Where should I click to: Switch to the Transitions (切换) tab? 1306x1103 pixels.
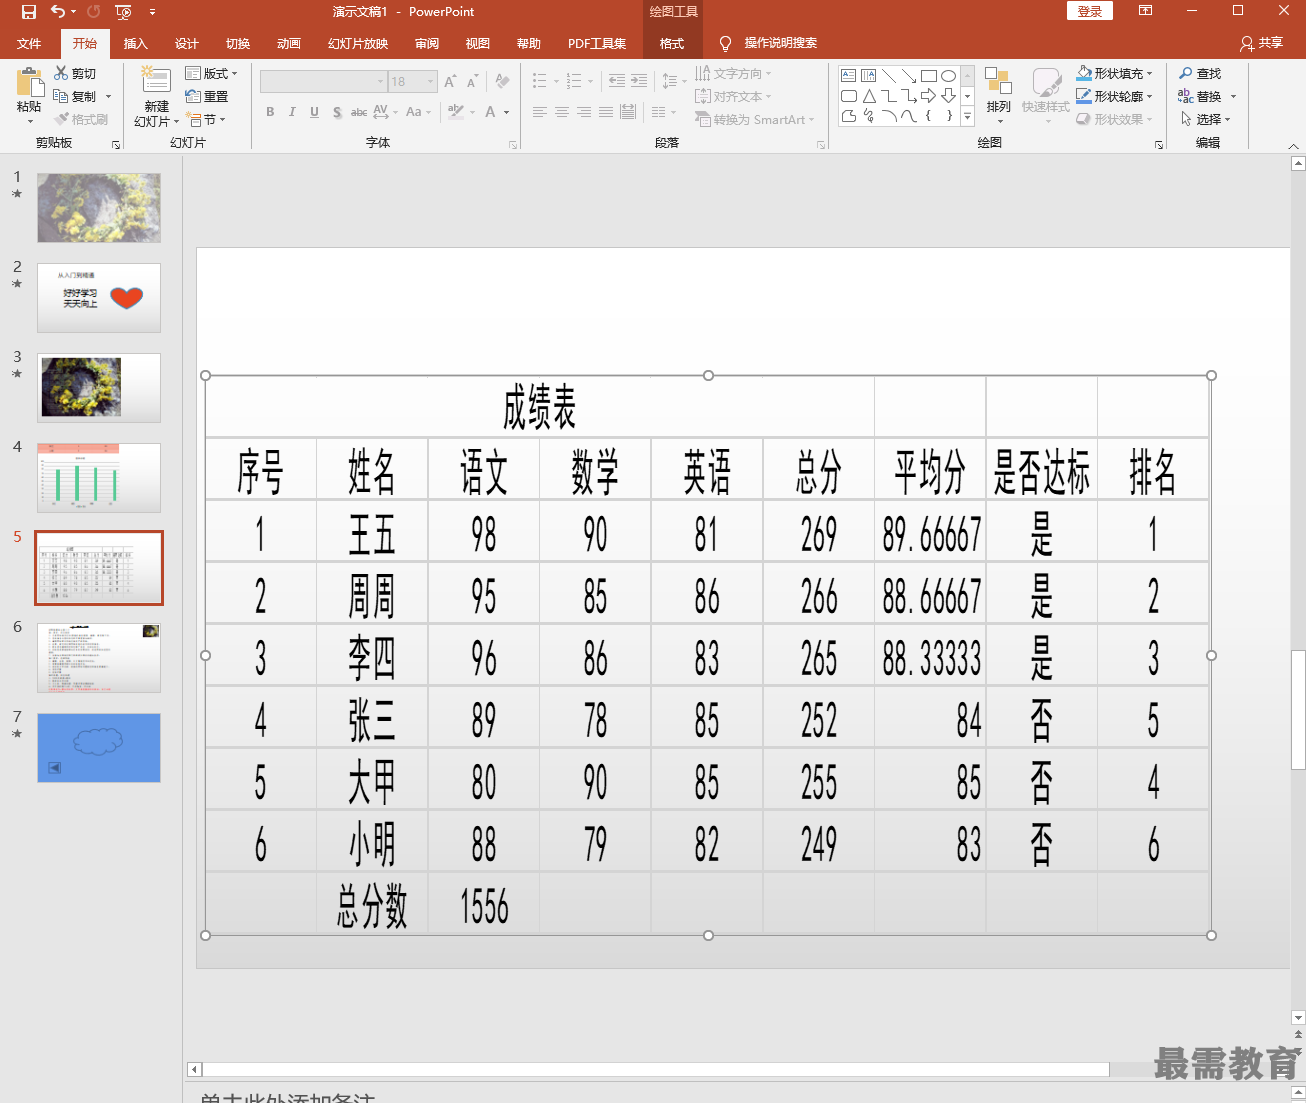pyautogui.click(x=238, y=43)
